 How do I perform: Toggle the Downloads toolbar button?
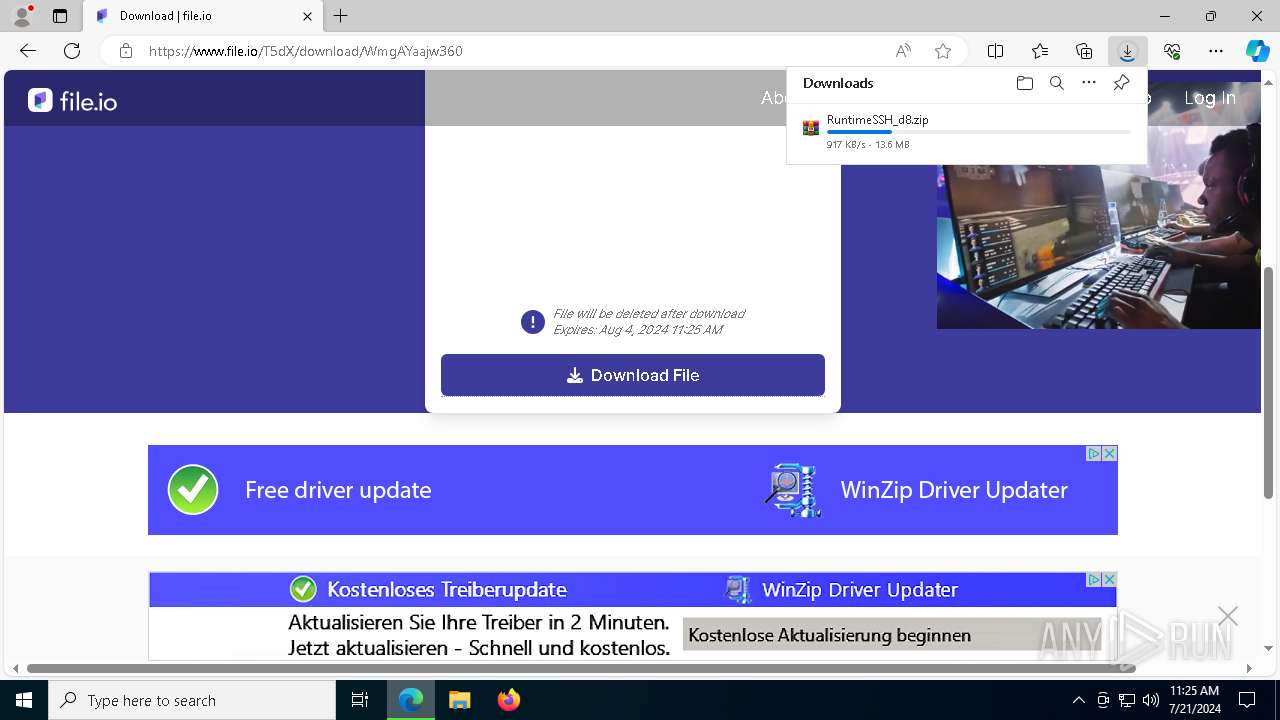[x=1128, y=51]
